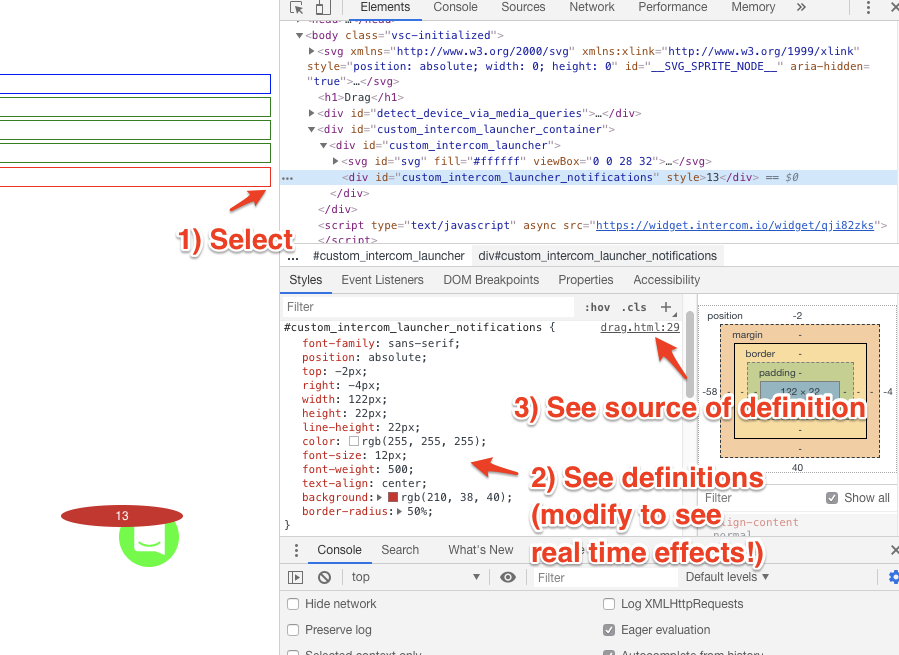The image size is (899, 655).
Task: Click the live expression eye icon
Action: (x=507, y=577)
